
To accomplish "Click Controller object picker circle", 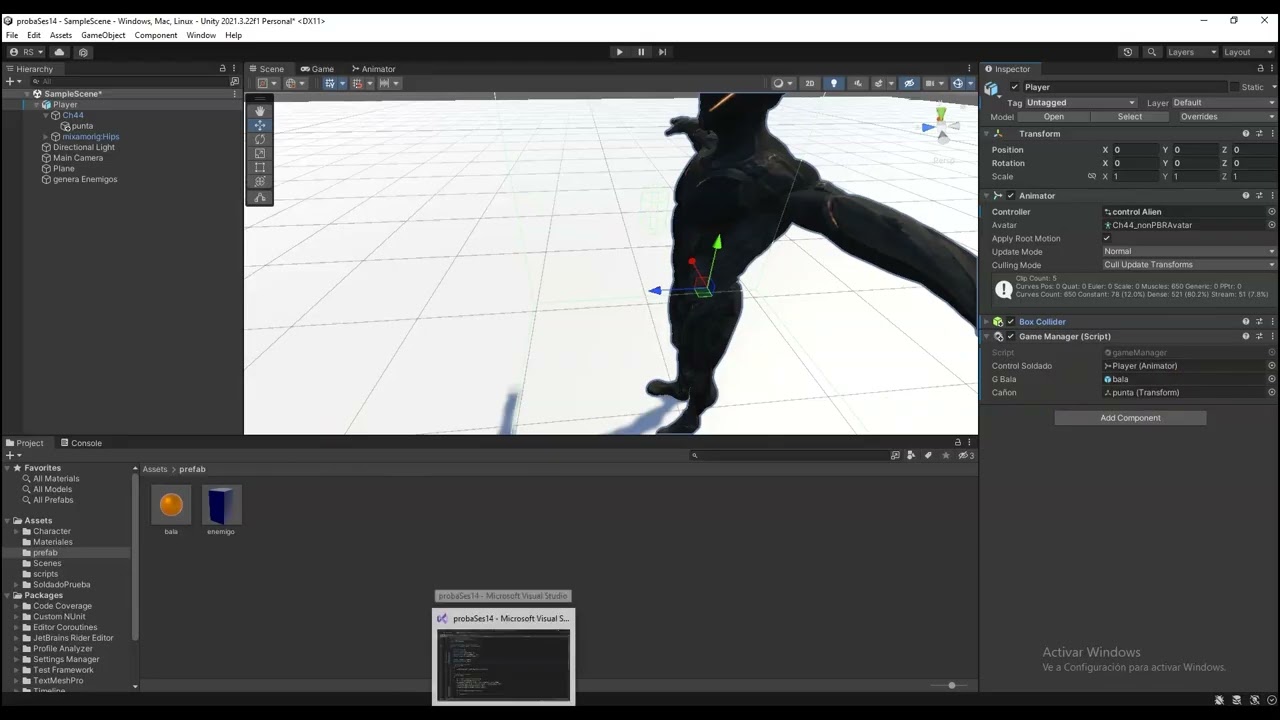I will [1272, 212].
